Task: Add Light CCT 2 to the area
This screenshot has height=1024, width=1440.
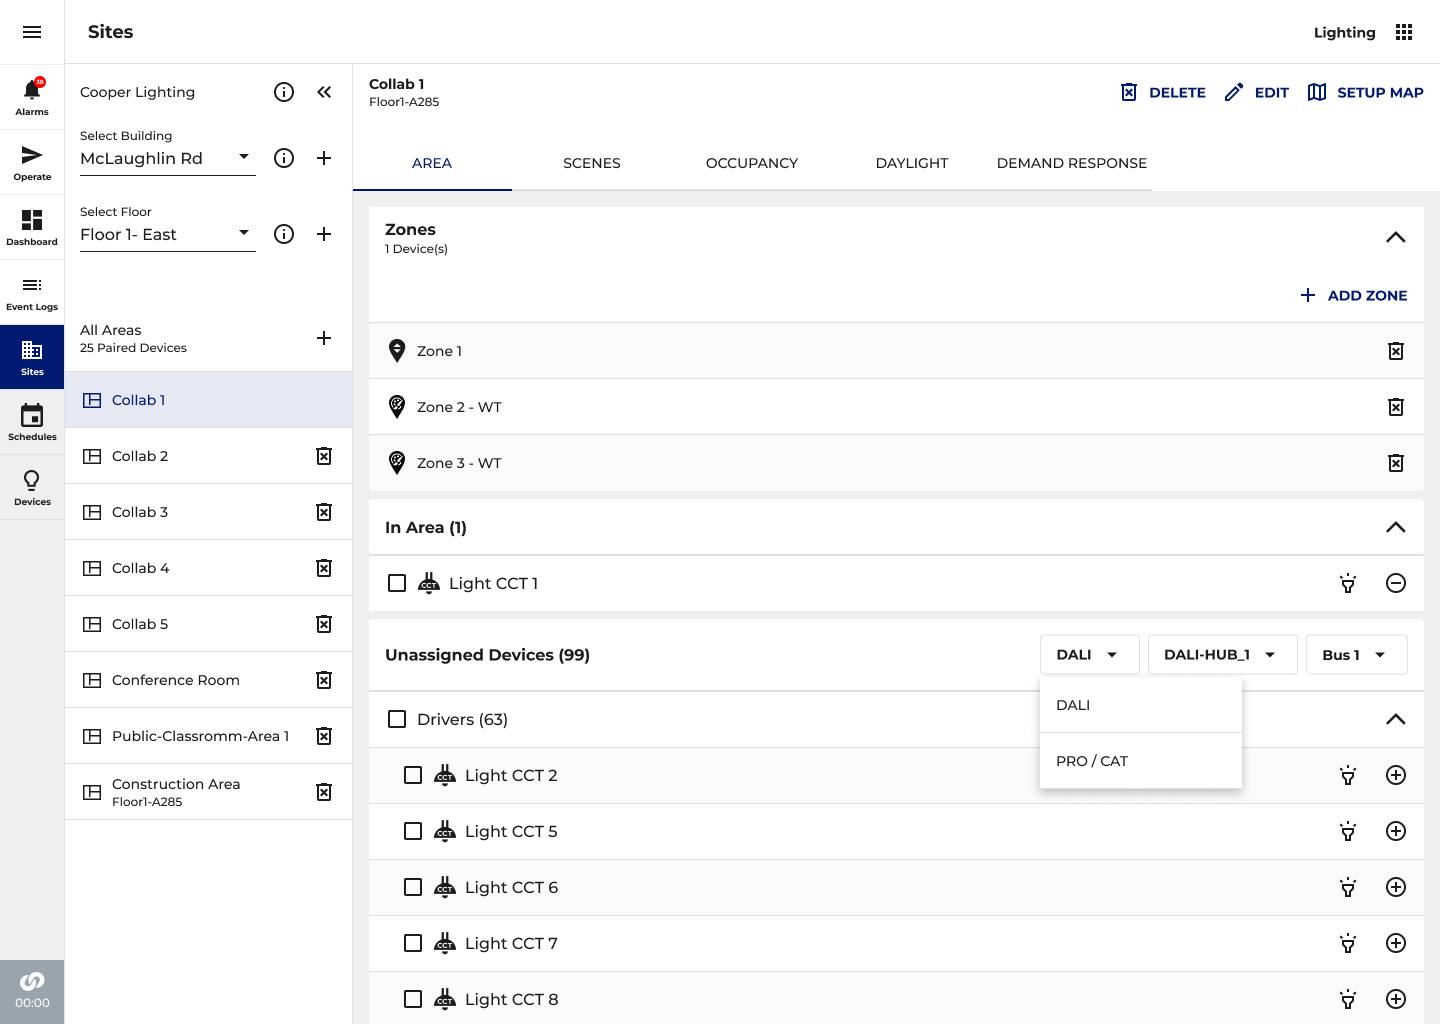Action: (1396, 775)
